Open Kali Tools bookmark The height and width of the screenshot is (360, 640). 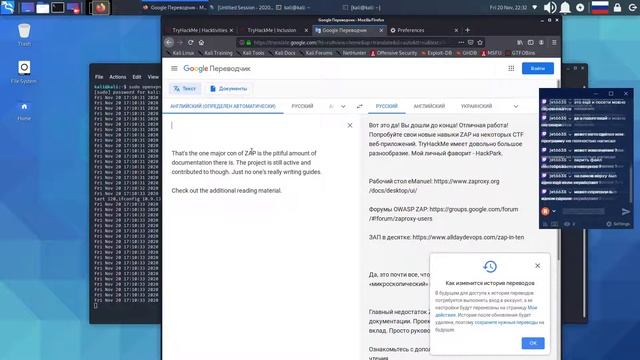[251, 53]
